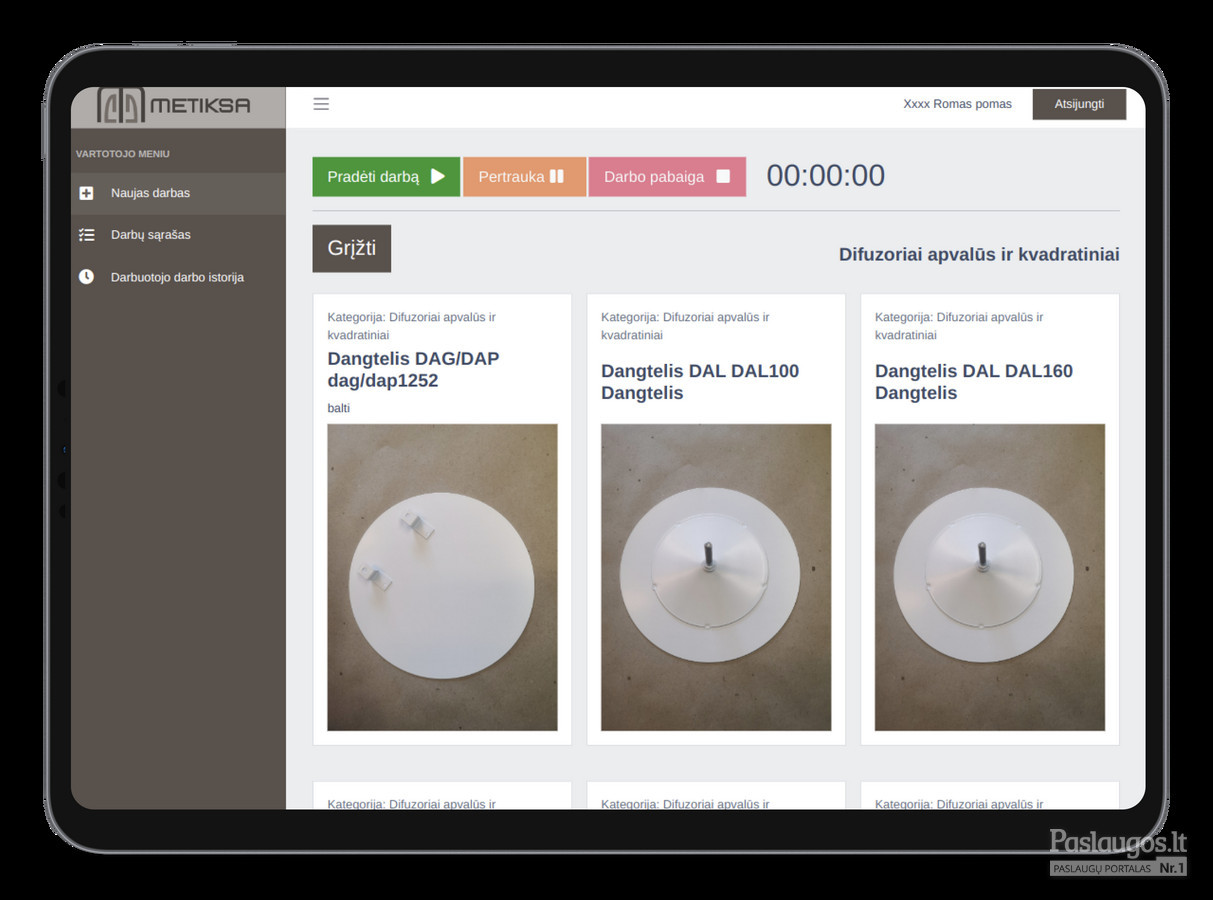Click the 'balti' label on first card
1213x900 pixels.
tap(339, 408)
